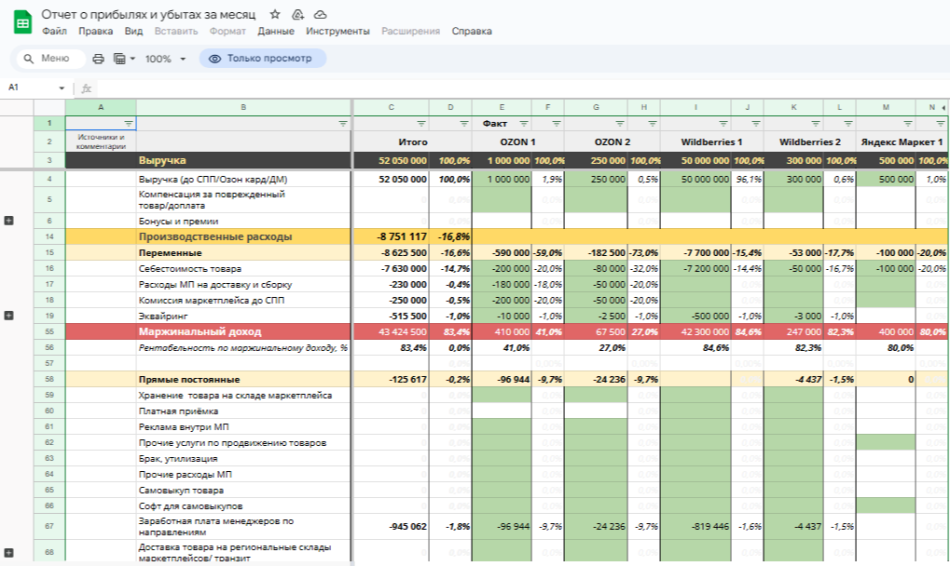The height and width of the screenshot is (566, 950).
Task: Select column G header
Action: pyautogui.click(x=596, y=107)
